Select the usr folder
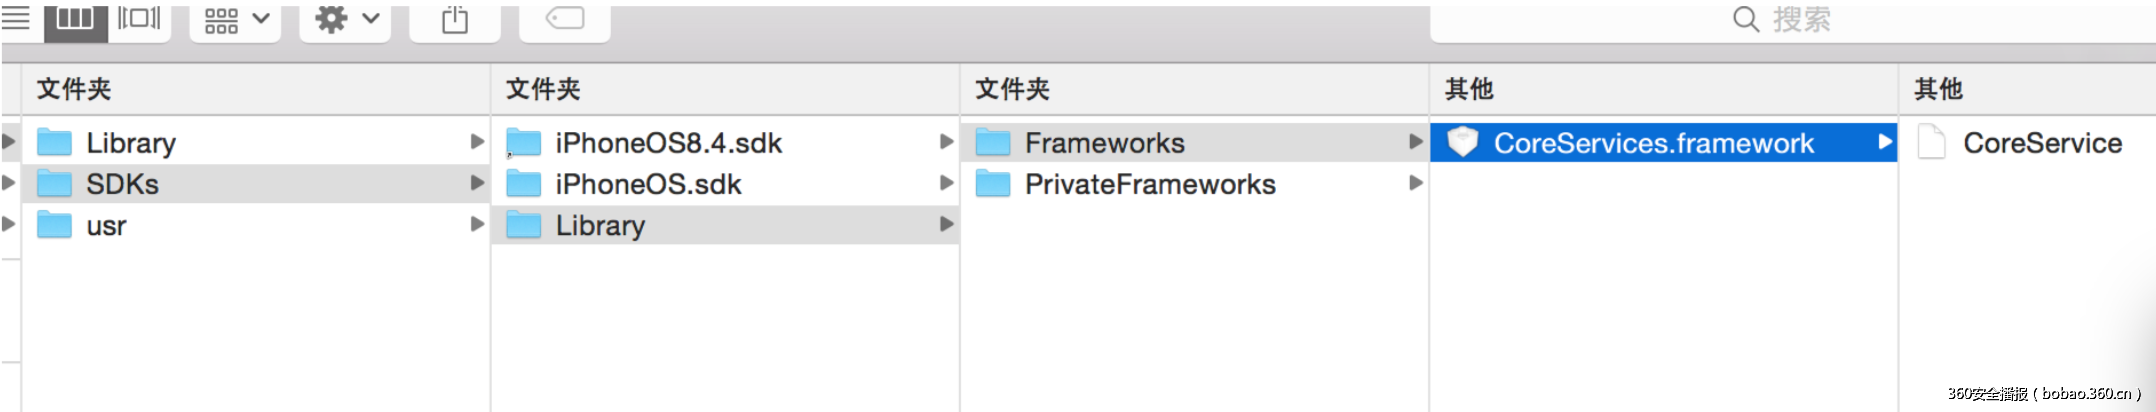 106,226
